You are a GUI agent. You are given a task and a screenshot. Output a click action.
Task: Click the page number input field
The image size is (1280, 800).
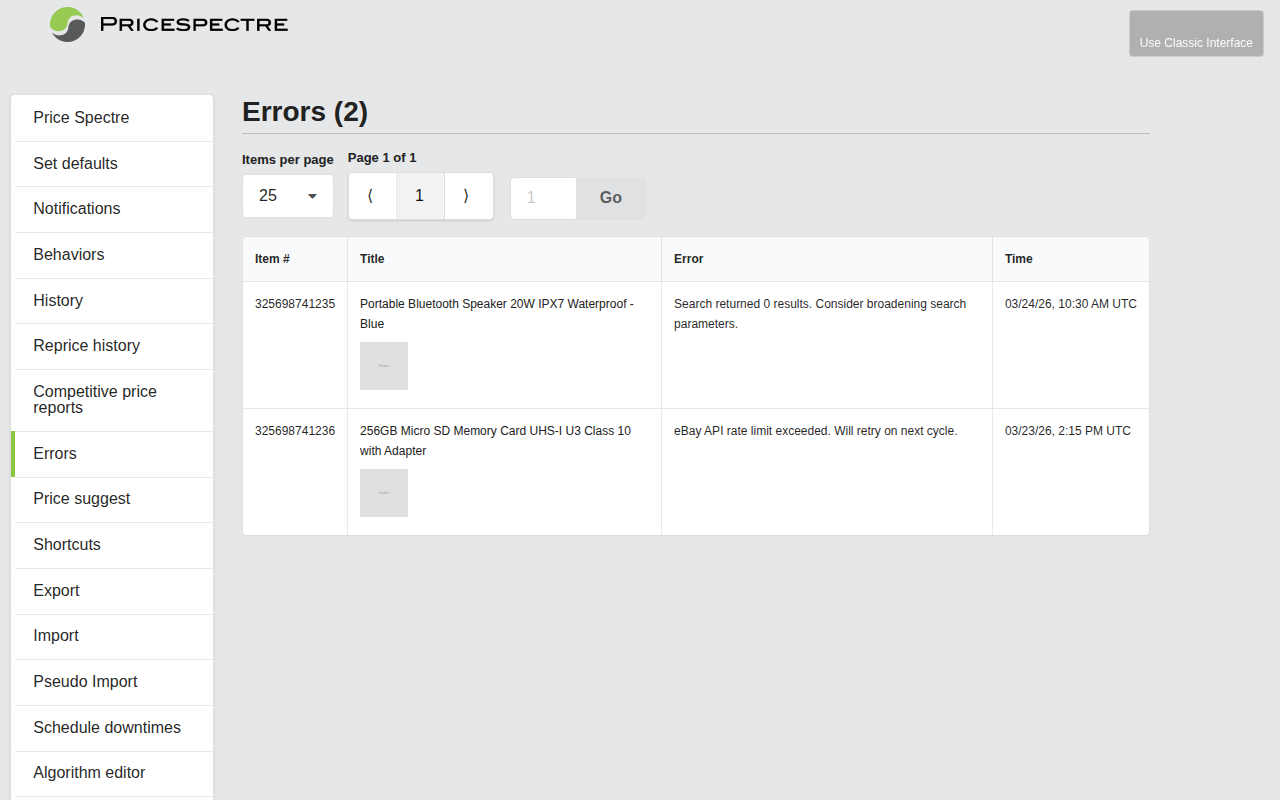542,198
